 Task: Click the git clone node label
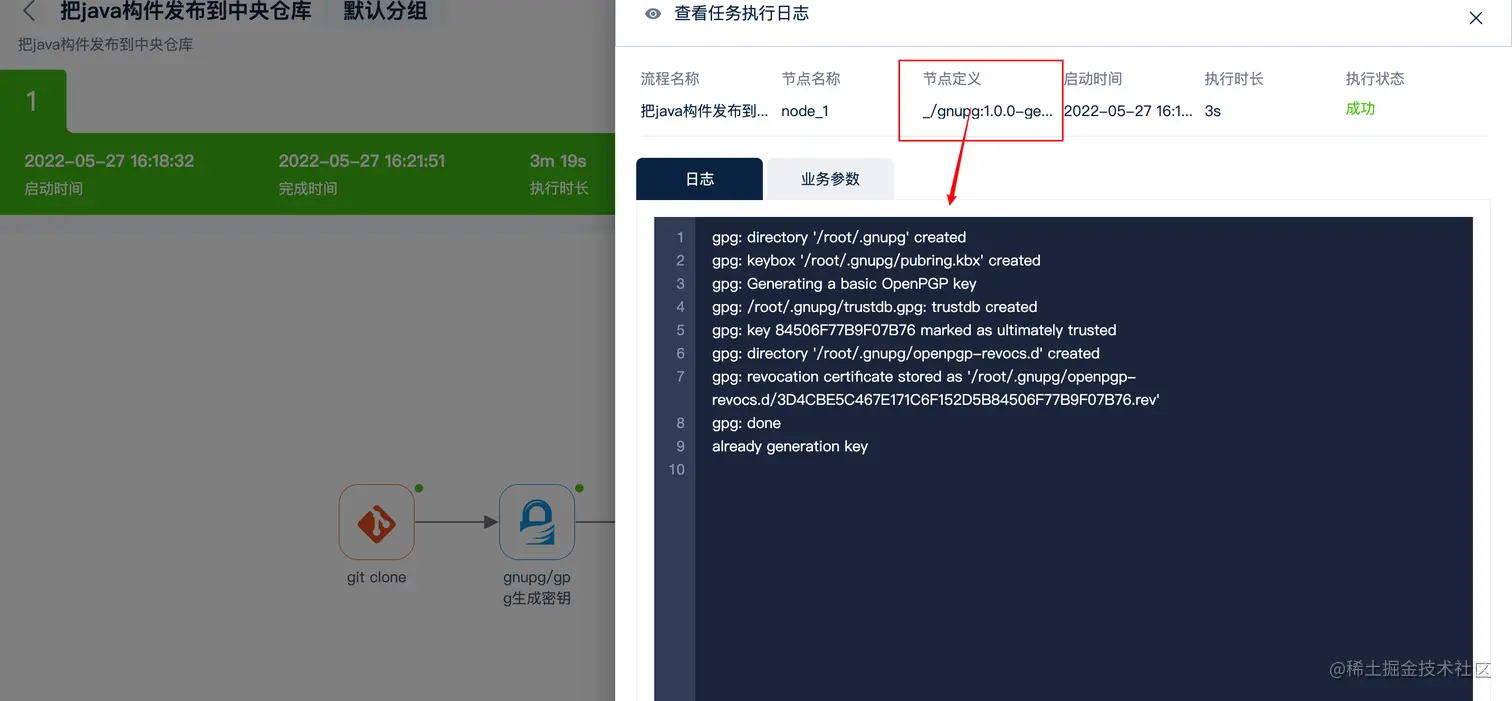point(376,577)
